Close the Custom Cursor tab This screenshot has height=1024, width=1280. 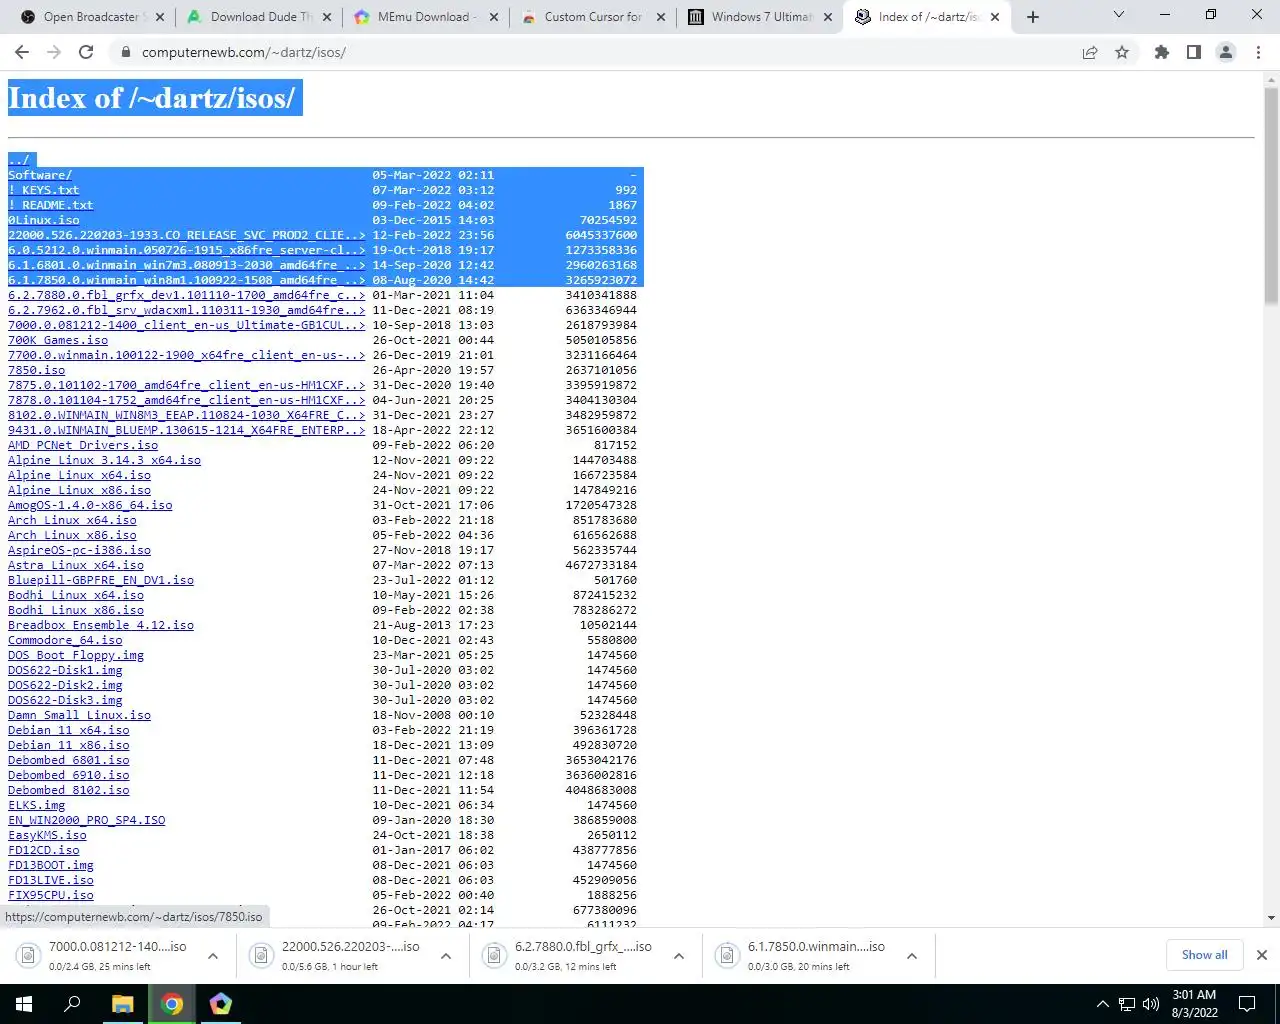point(661,17)
